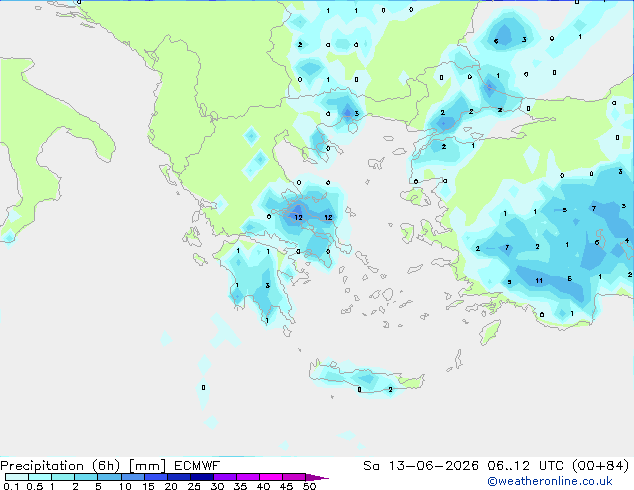This screenshot has height=490, width=634.
Task: Click the '25' legend scale label
Action: point(194,486)
